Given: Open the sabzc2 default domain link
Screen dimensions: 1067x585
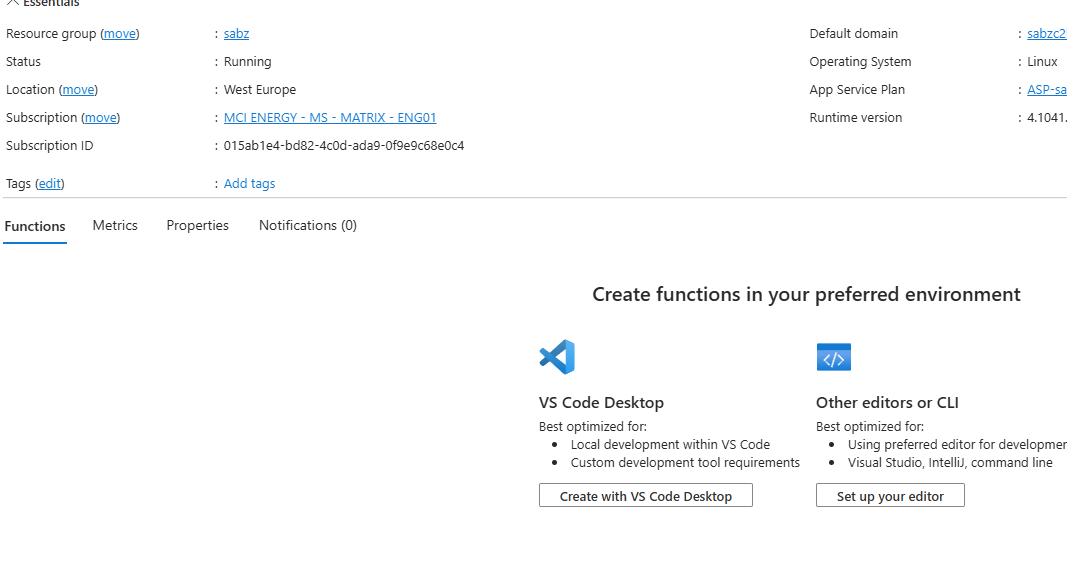Looking at the screenshot, I should 1047,33.
